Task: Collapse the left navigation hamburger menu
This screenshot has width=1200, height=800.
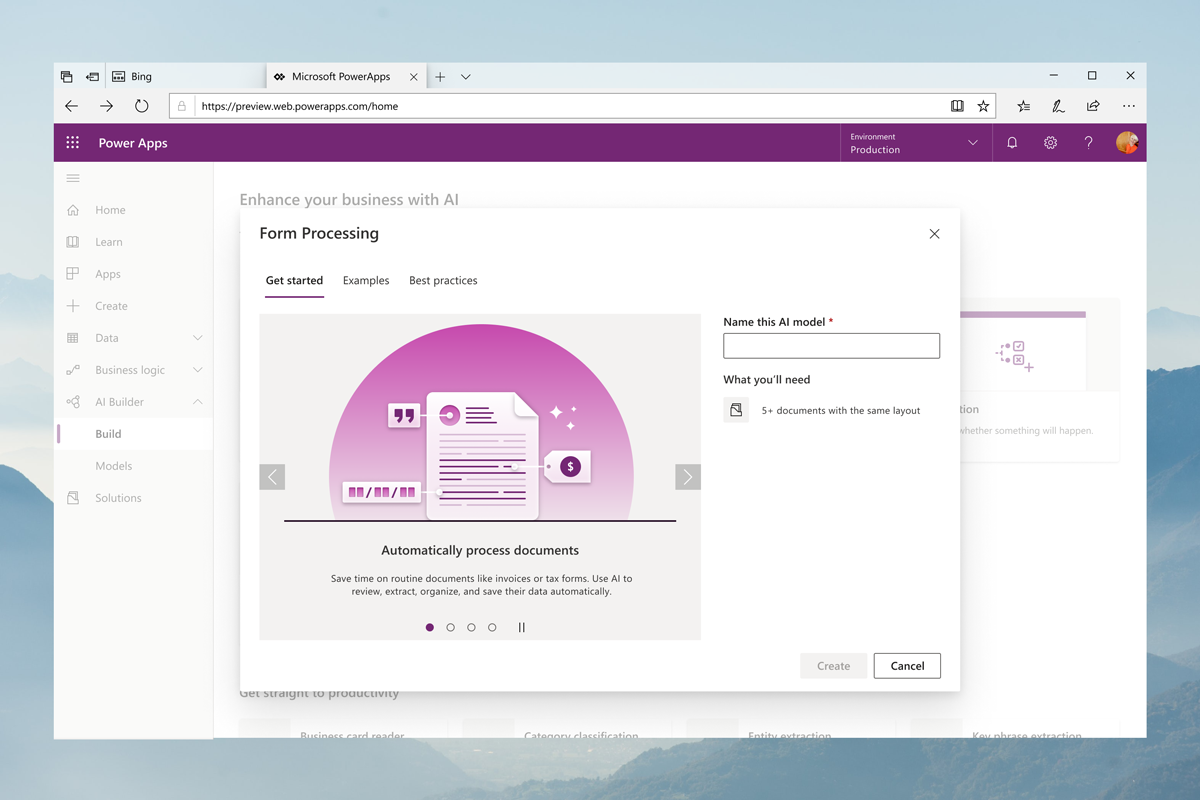Action: coord(73,178)
